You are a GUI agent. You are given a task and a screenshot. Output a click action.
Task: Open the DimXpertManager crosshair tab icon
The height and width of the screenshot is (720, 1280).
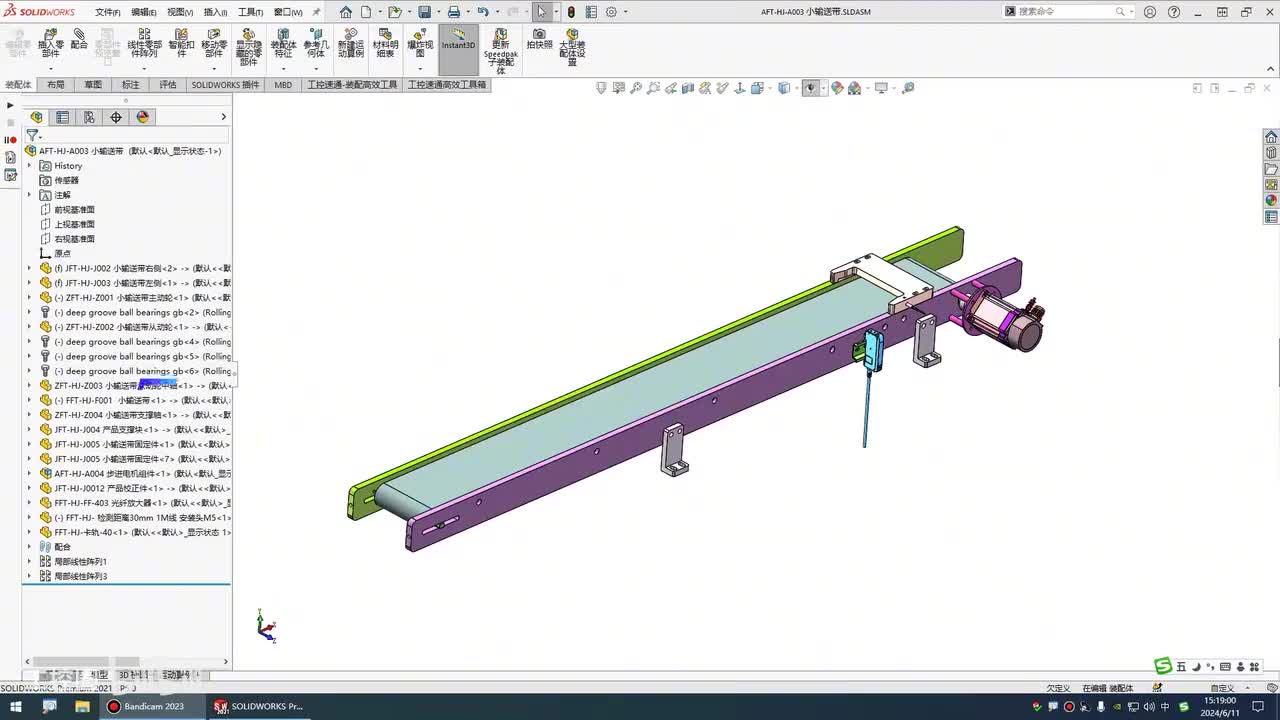click(116, 117)
